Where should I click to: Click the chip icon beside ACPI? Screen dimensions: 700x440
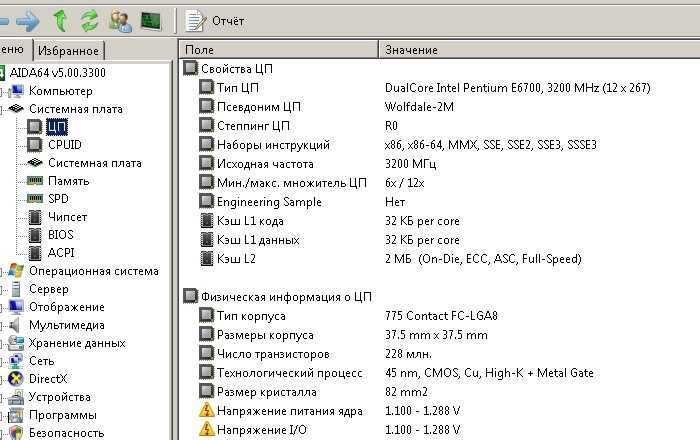click(35, 253)
